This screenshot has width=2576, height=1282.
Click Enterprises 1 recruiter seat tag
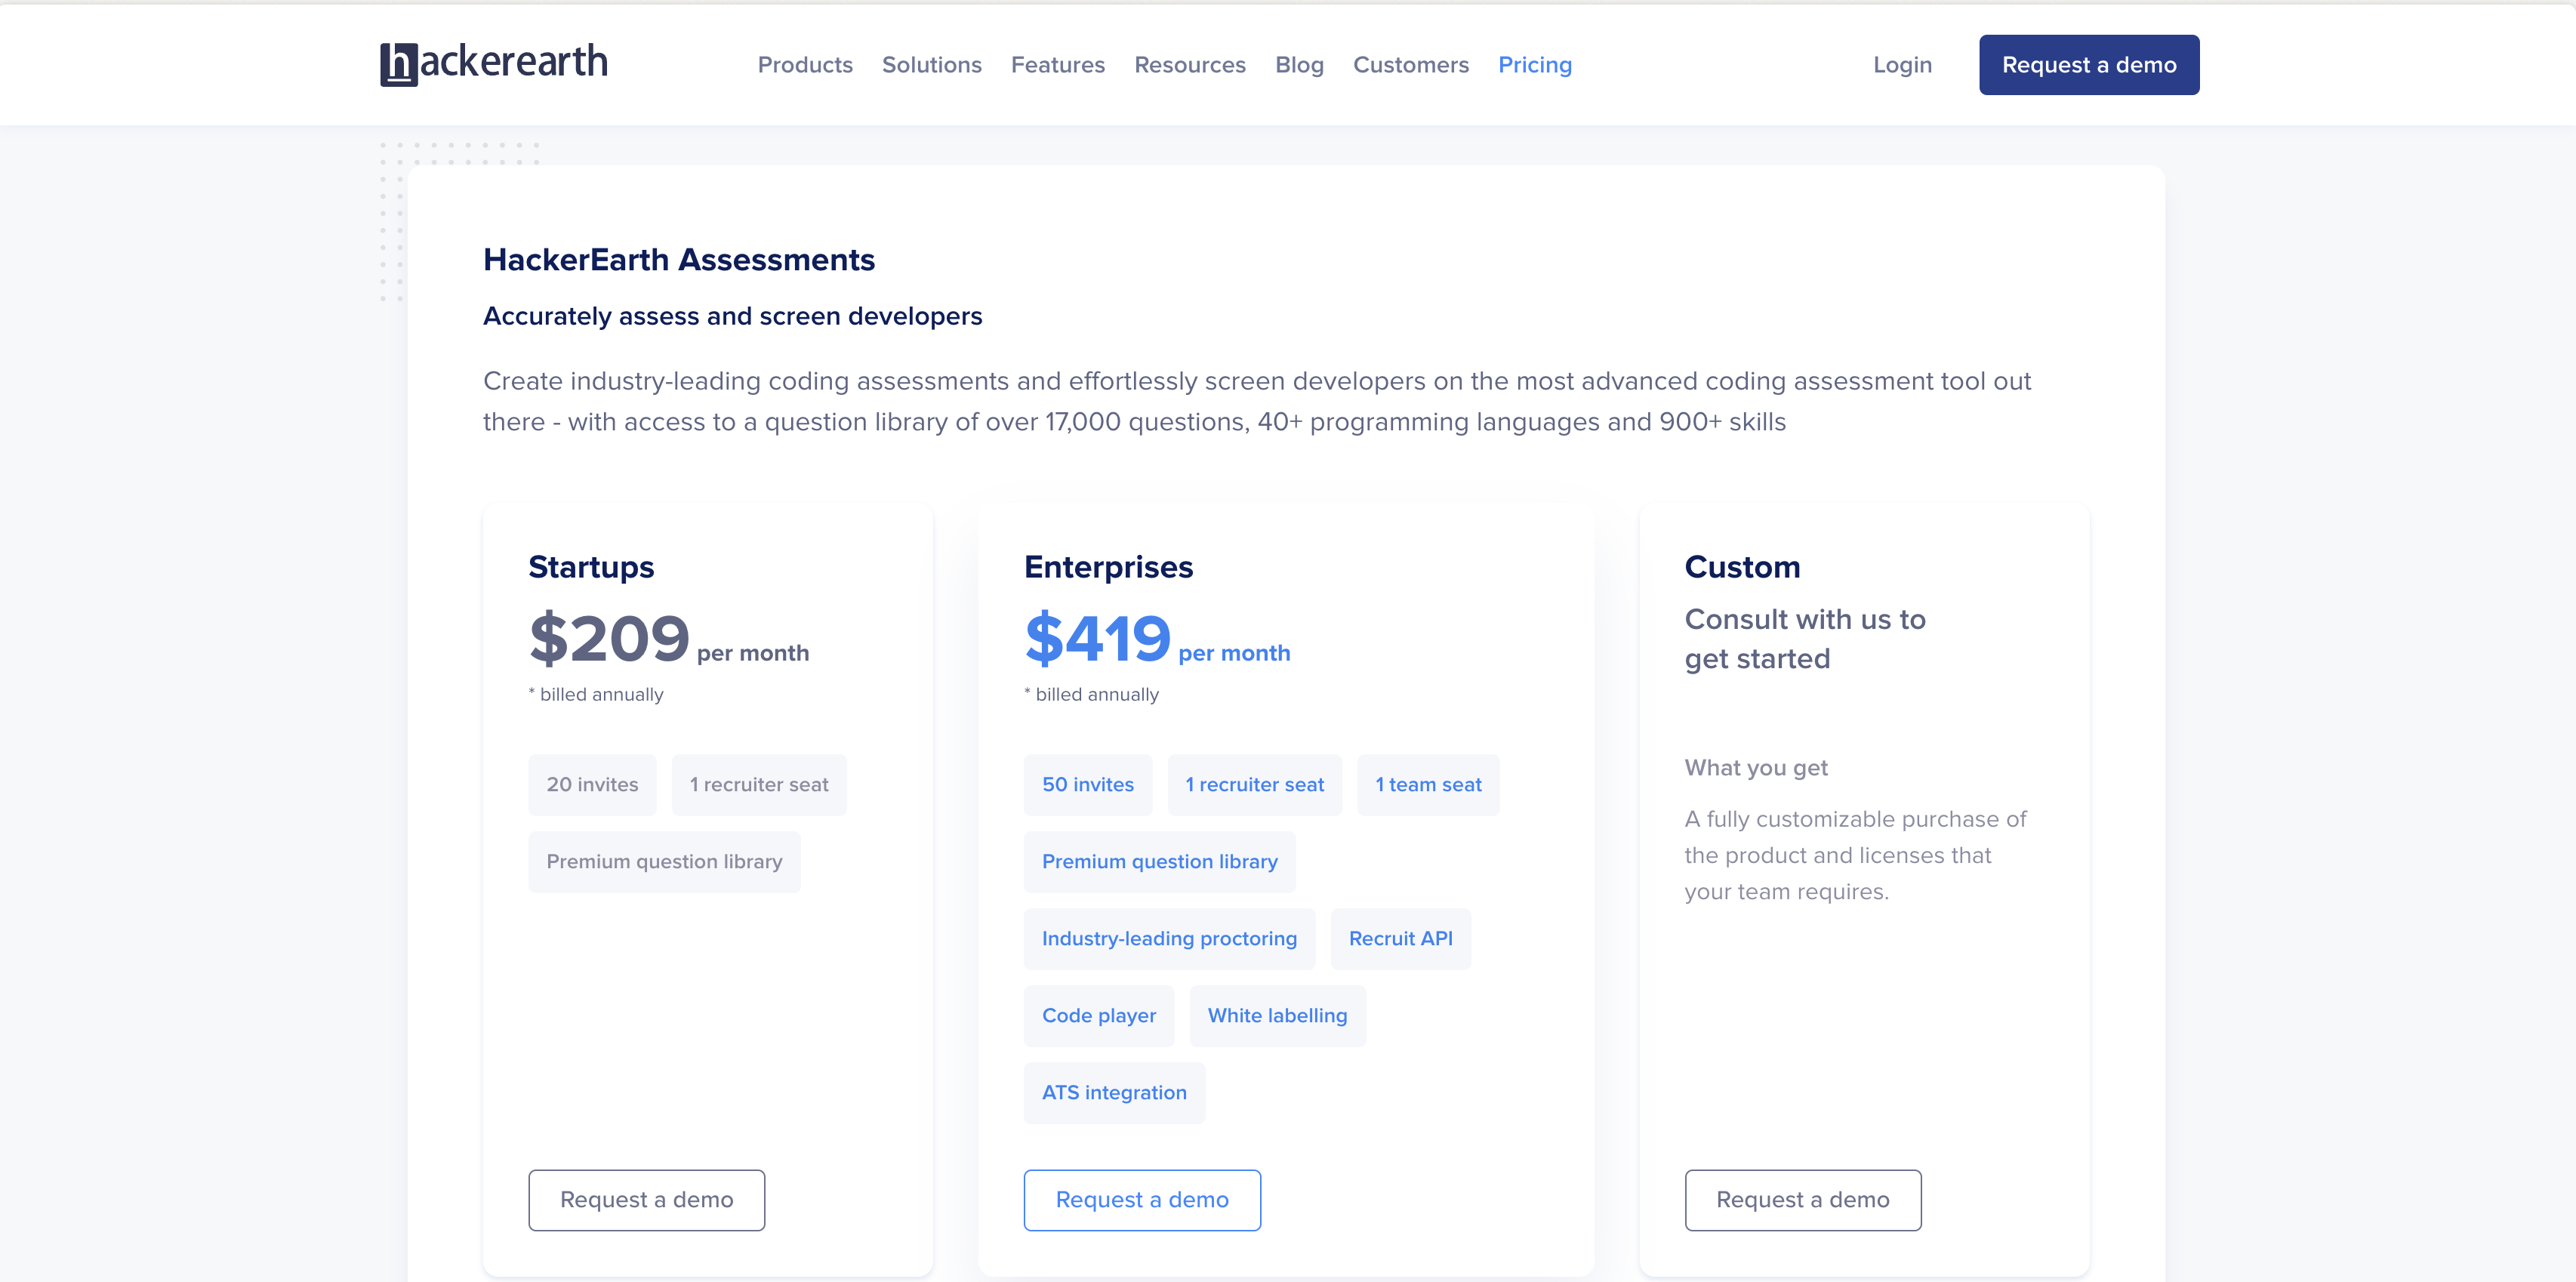[x=1254, y=784]
